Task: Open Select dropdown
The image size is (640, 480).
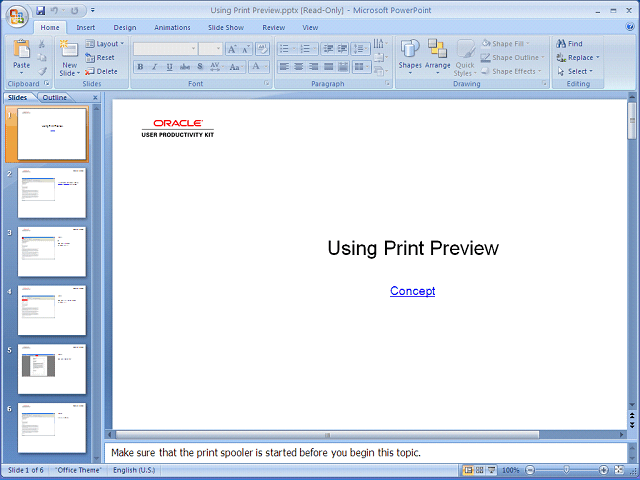Action: pos(575,71)
